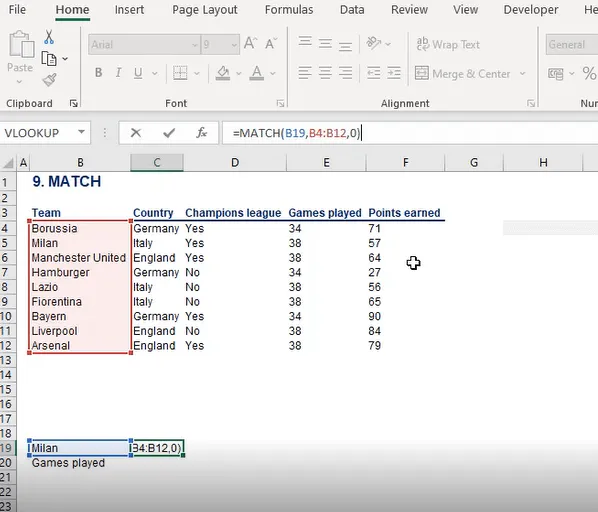Image resolution: width=598 pixels, height=512 pixels.
Task: Expand the Underline style dropdown arrow
Action: click(155, 73)
